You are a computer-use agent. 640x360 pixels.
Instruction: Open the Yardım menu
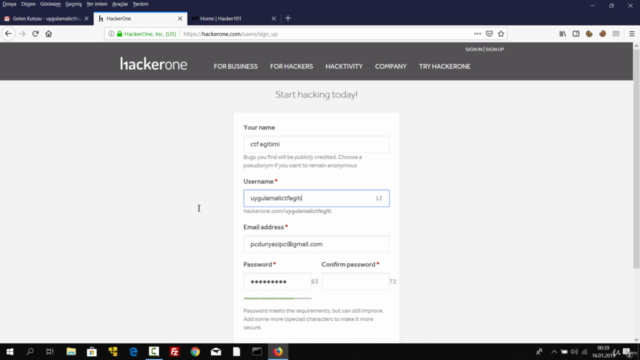point(140,4)
